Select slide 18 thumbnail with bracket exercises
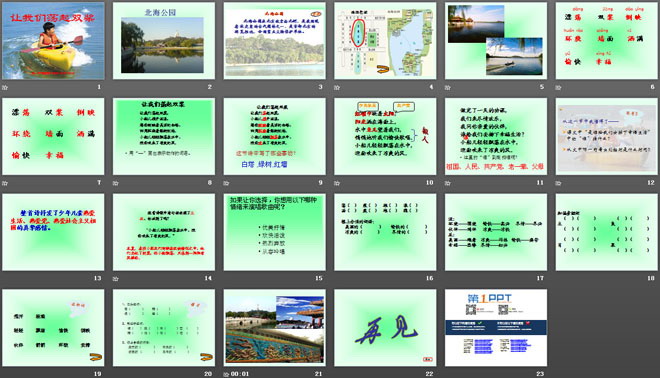This screenshot has height=378, width=660. [x=607, y=232]
